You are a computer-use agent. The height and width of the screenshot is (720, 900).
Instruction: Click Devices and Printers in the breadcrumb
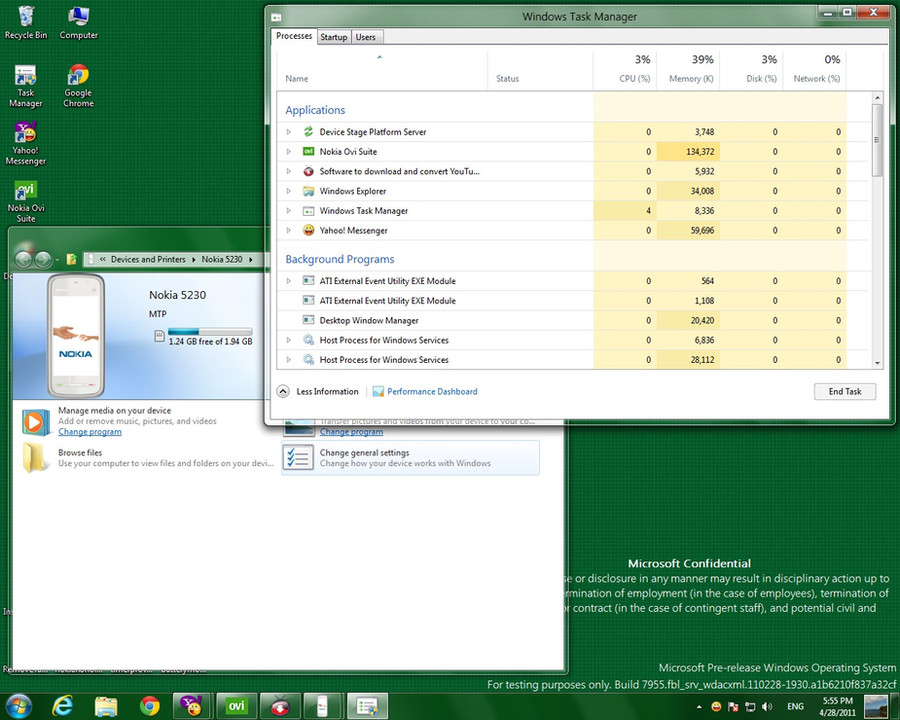click(148, 259)
